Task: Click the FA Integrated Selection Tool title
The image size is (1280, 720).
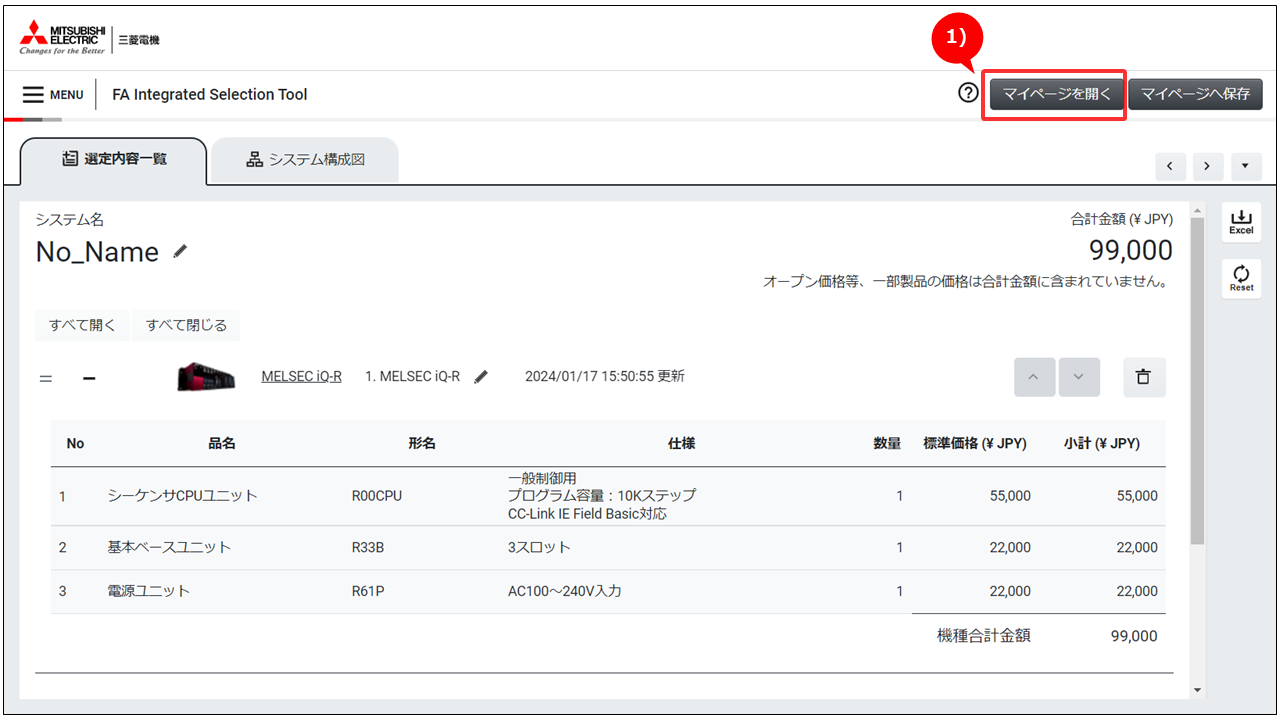Action: click(210, 95)
